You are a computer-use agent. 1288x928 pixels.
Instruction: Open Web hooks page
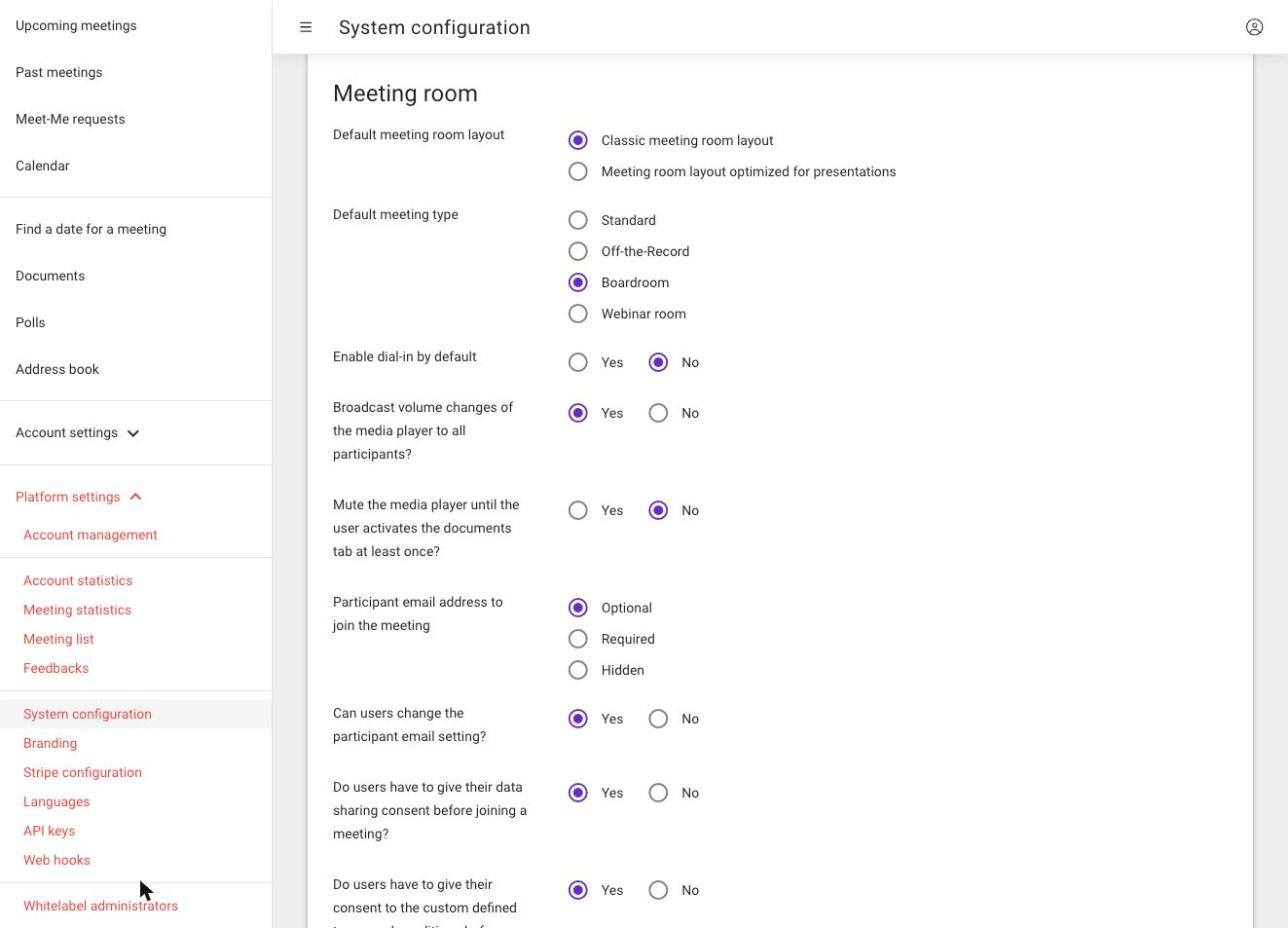(56, 860)
